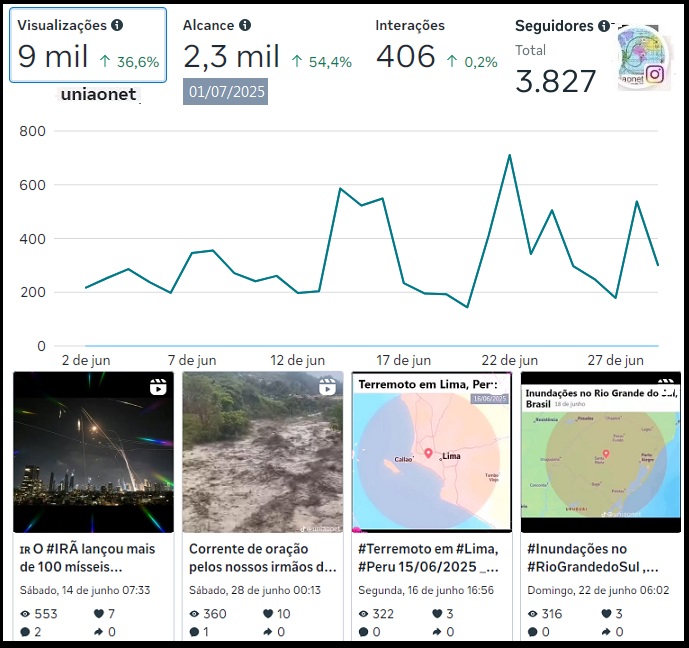
Task: Click the Reels icon on Irã missiles thumbnail
Action: pyautogui.click(x=158, y=388)
